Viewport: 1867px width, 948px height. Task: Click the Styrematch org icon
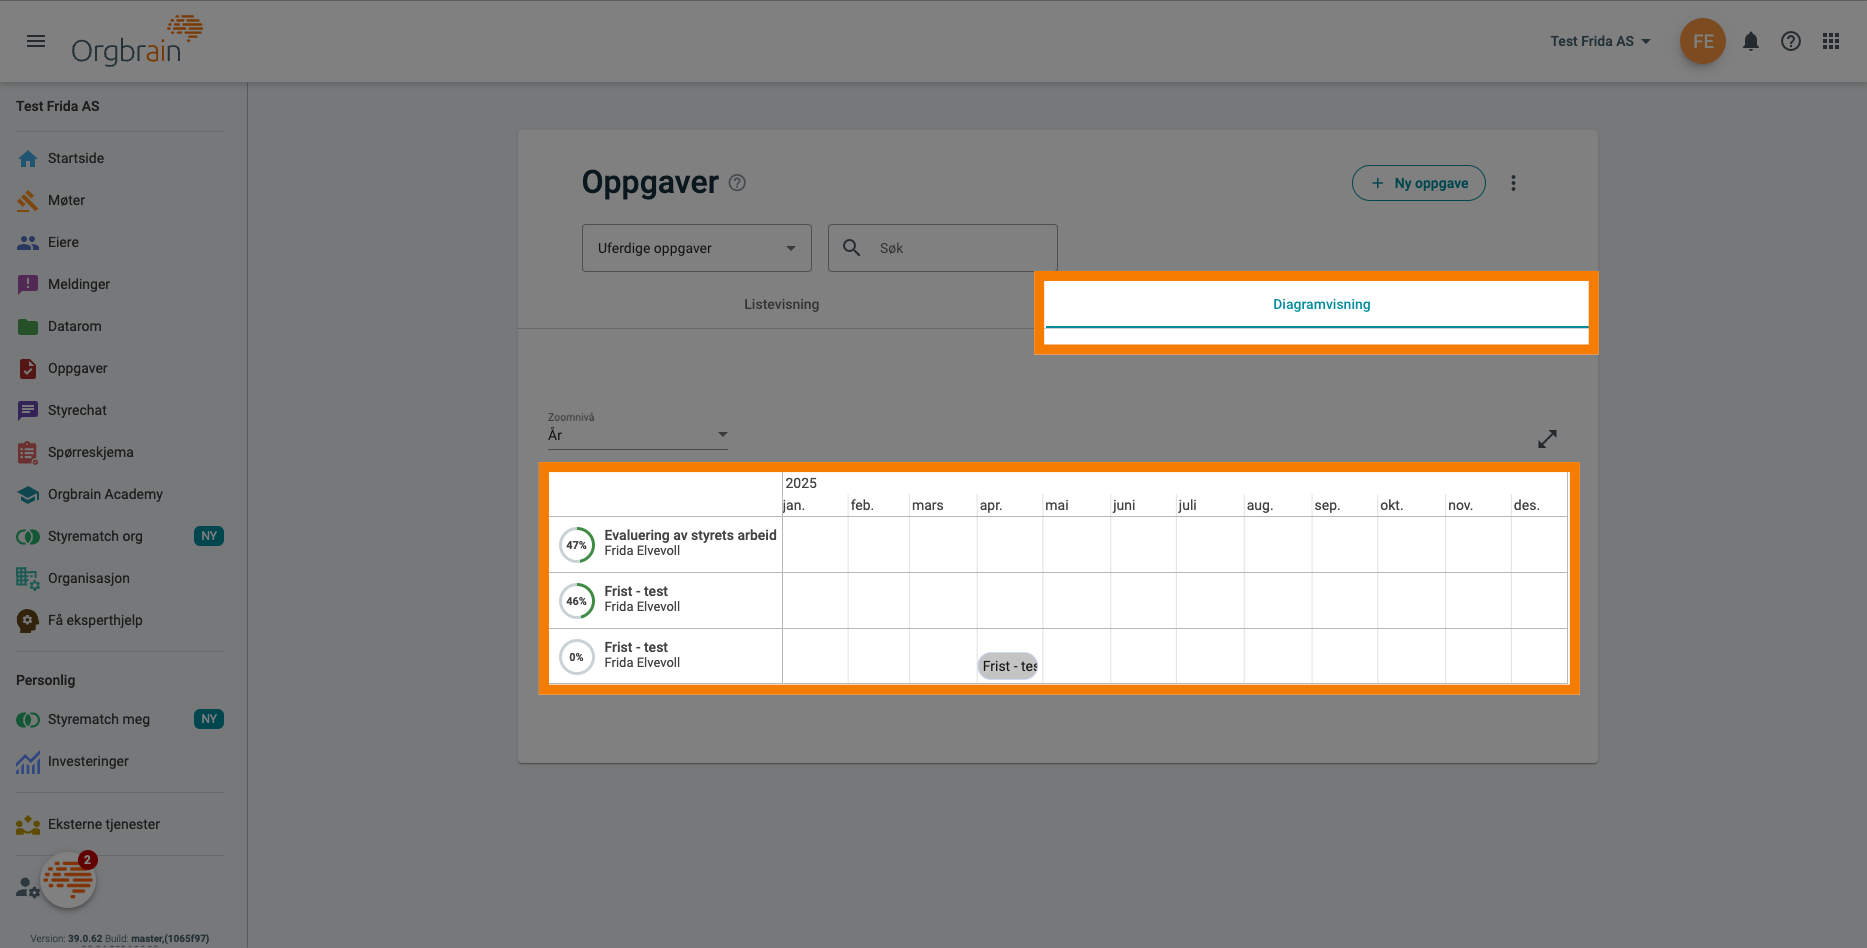28,536
